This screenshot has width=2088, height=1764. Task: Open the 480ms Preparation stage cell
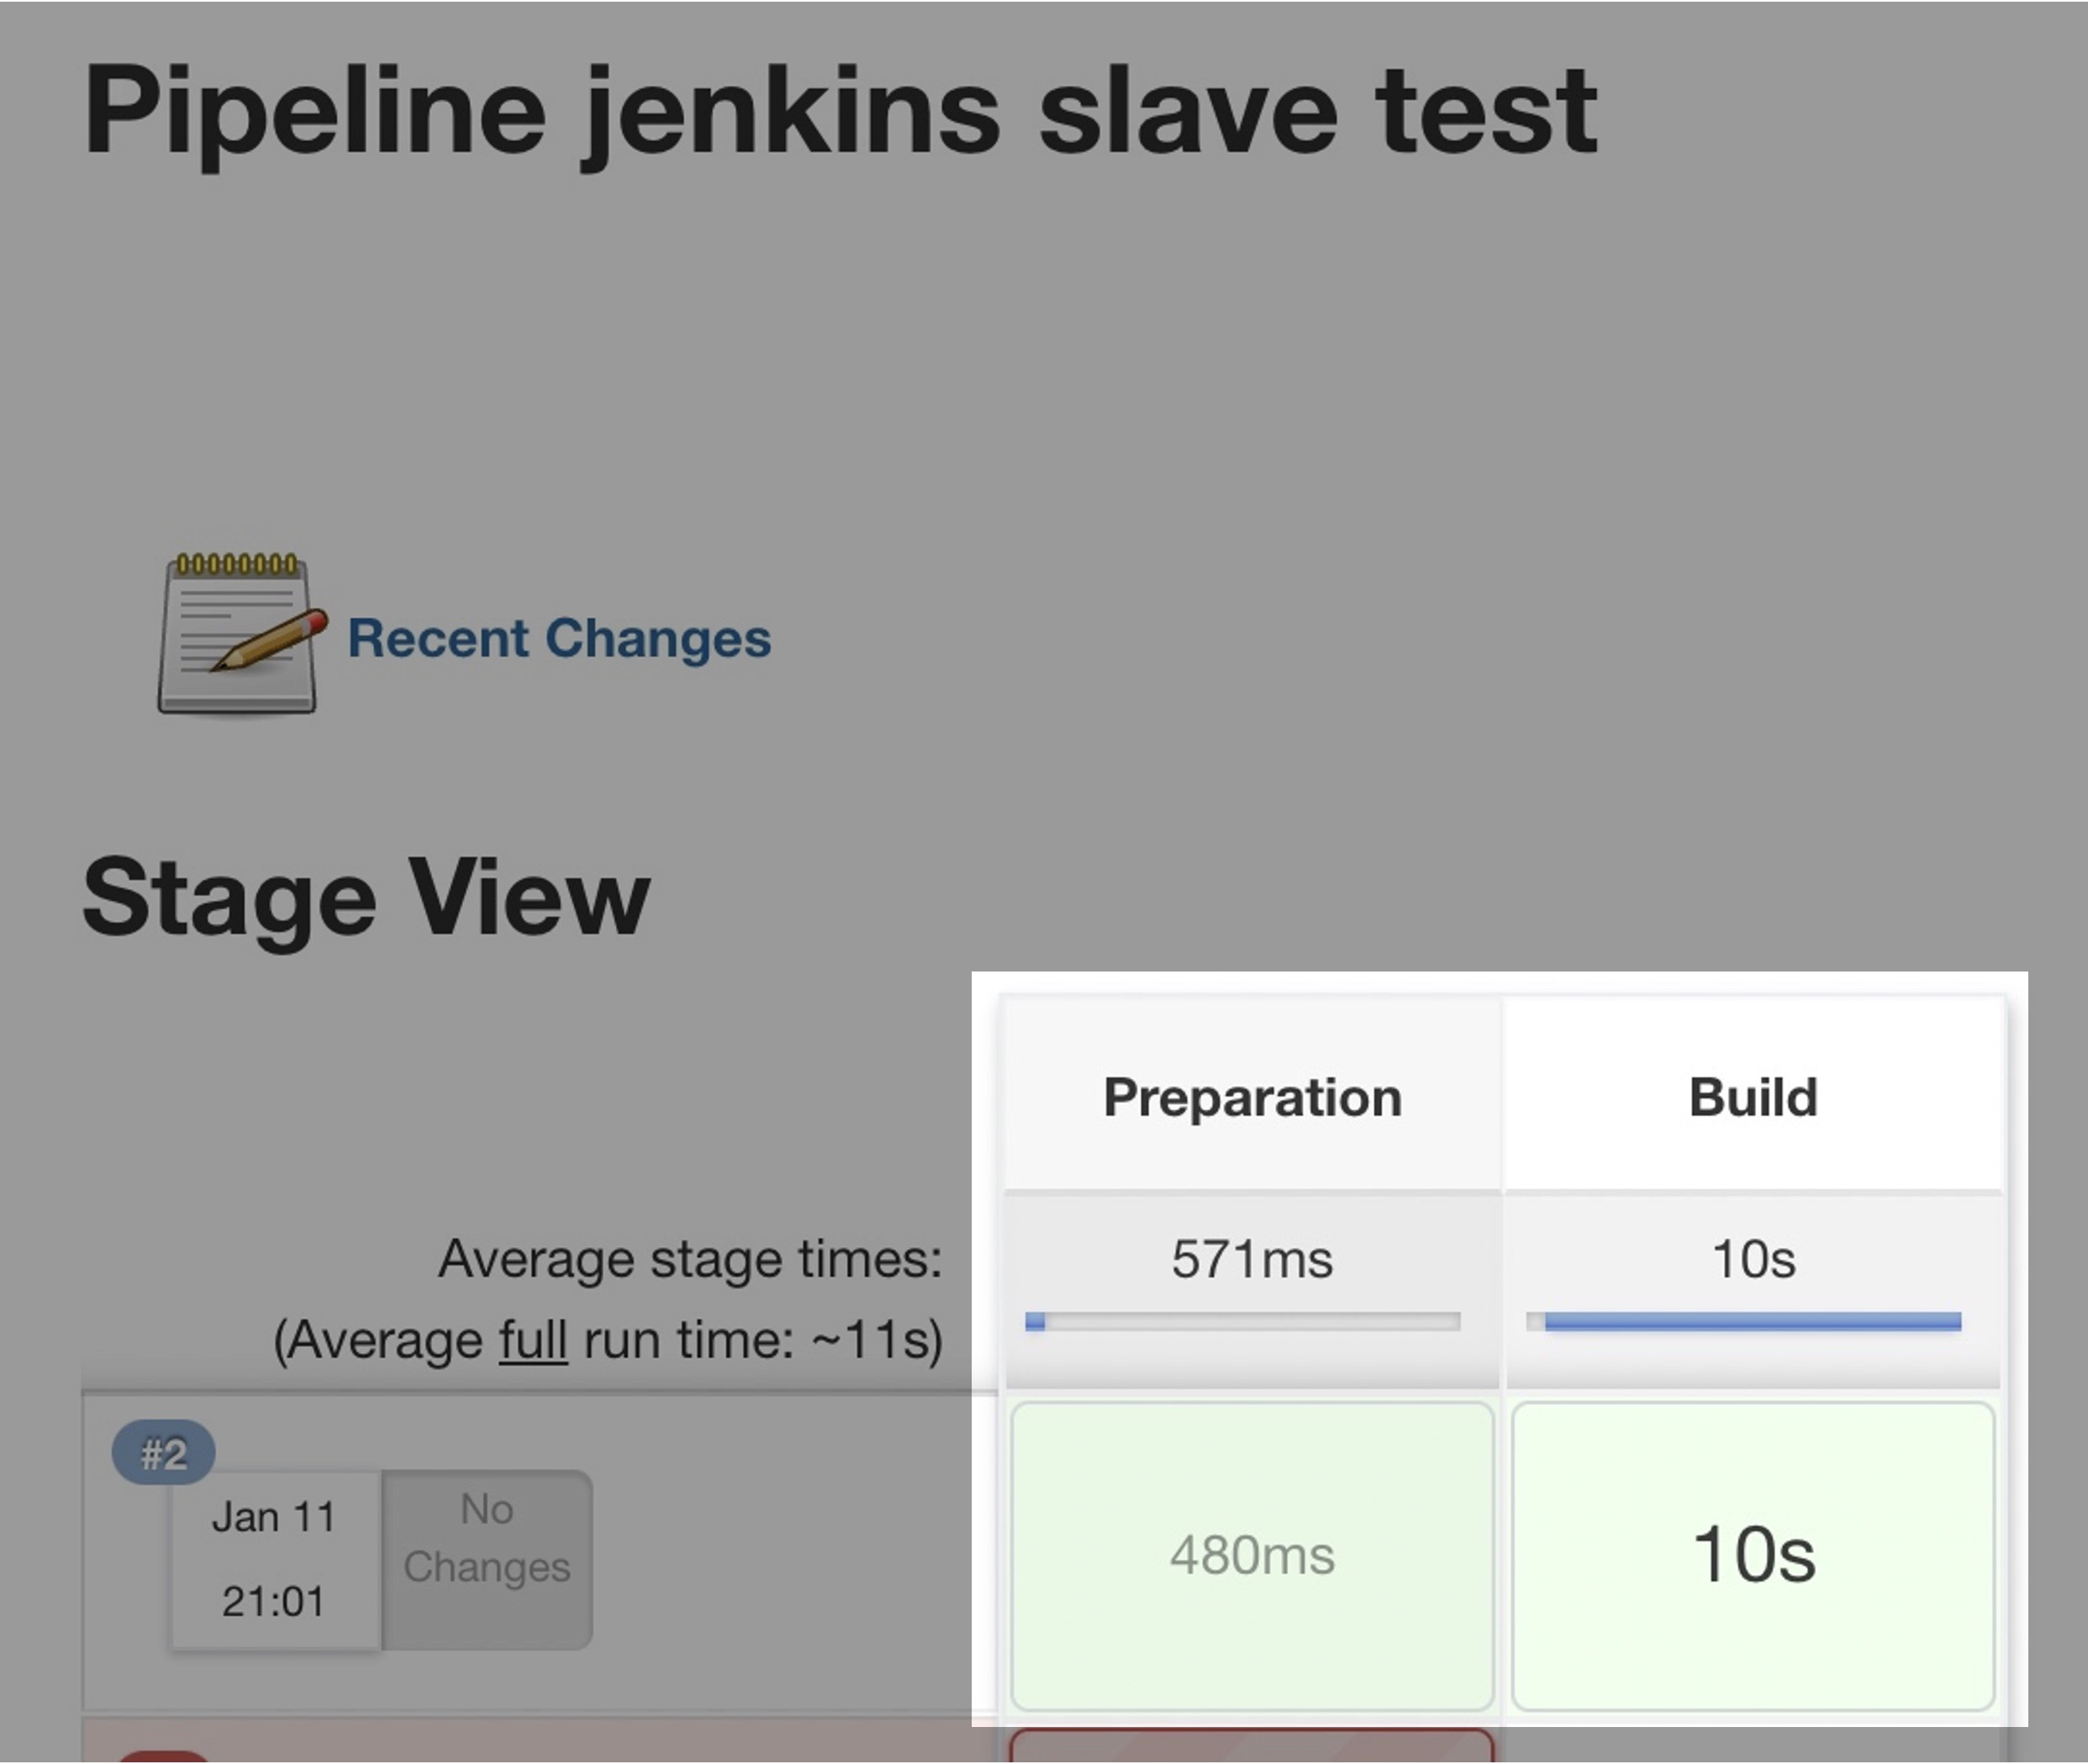click(1252, 1555)
